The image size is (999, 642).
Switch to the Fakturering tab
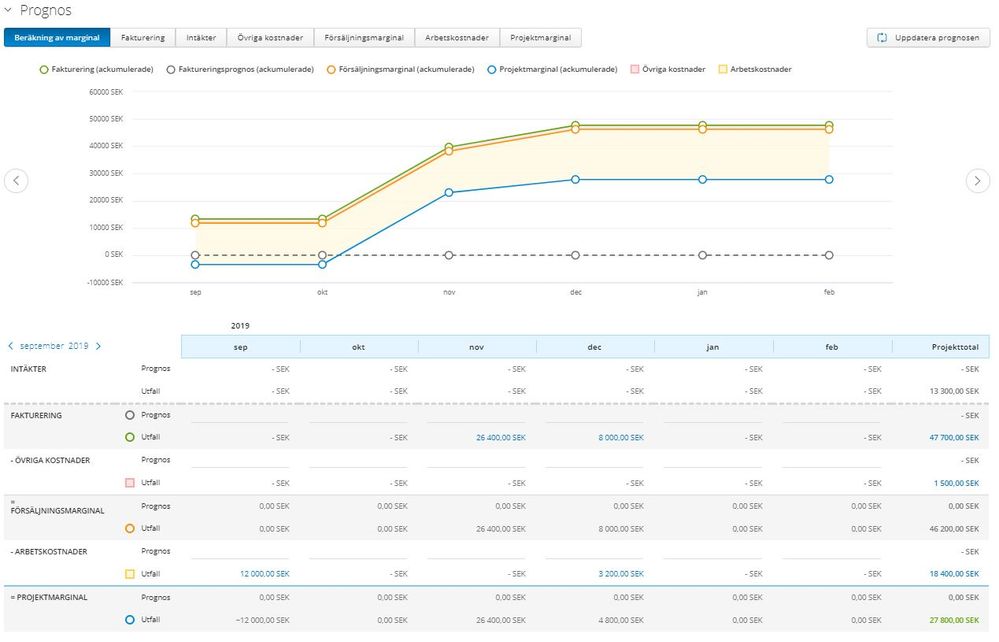[x=143, y=38]
